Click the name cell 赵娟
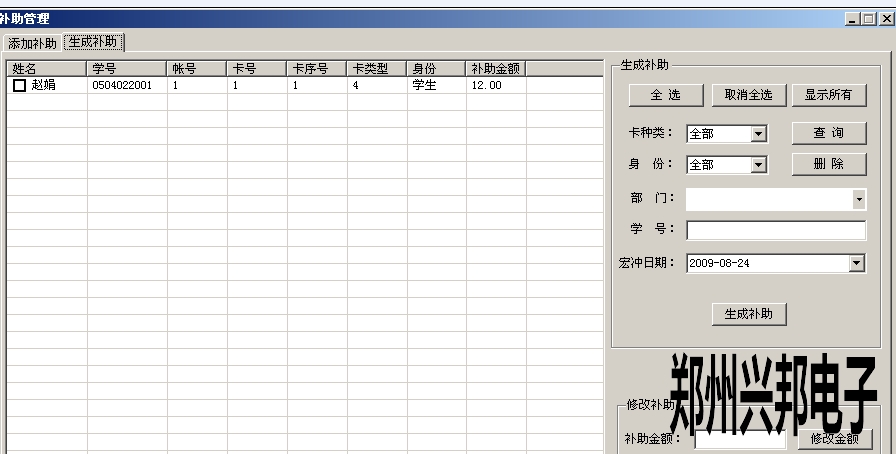The image size is (896, 454). click(x=43, y=85)
